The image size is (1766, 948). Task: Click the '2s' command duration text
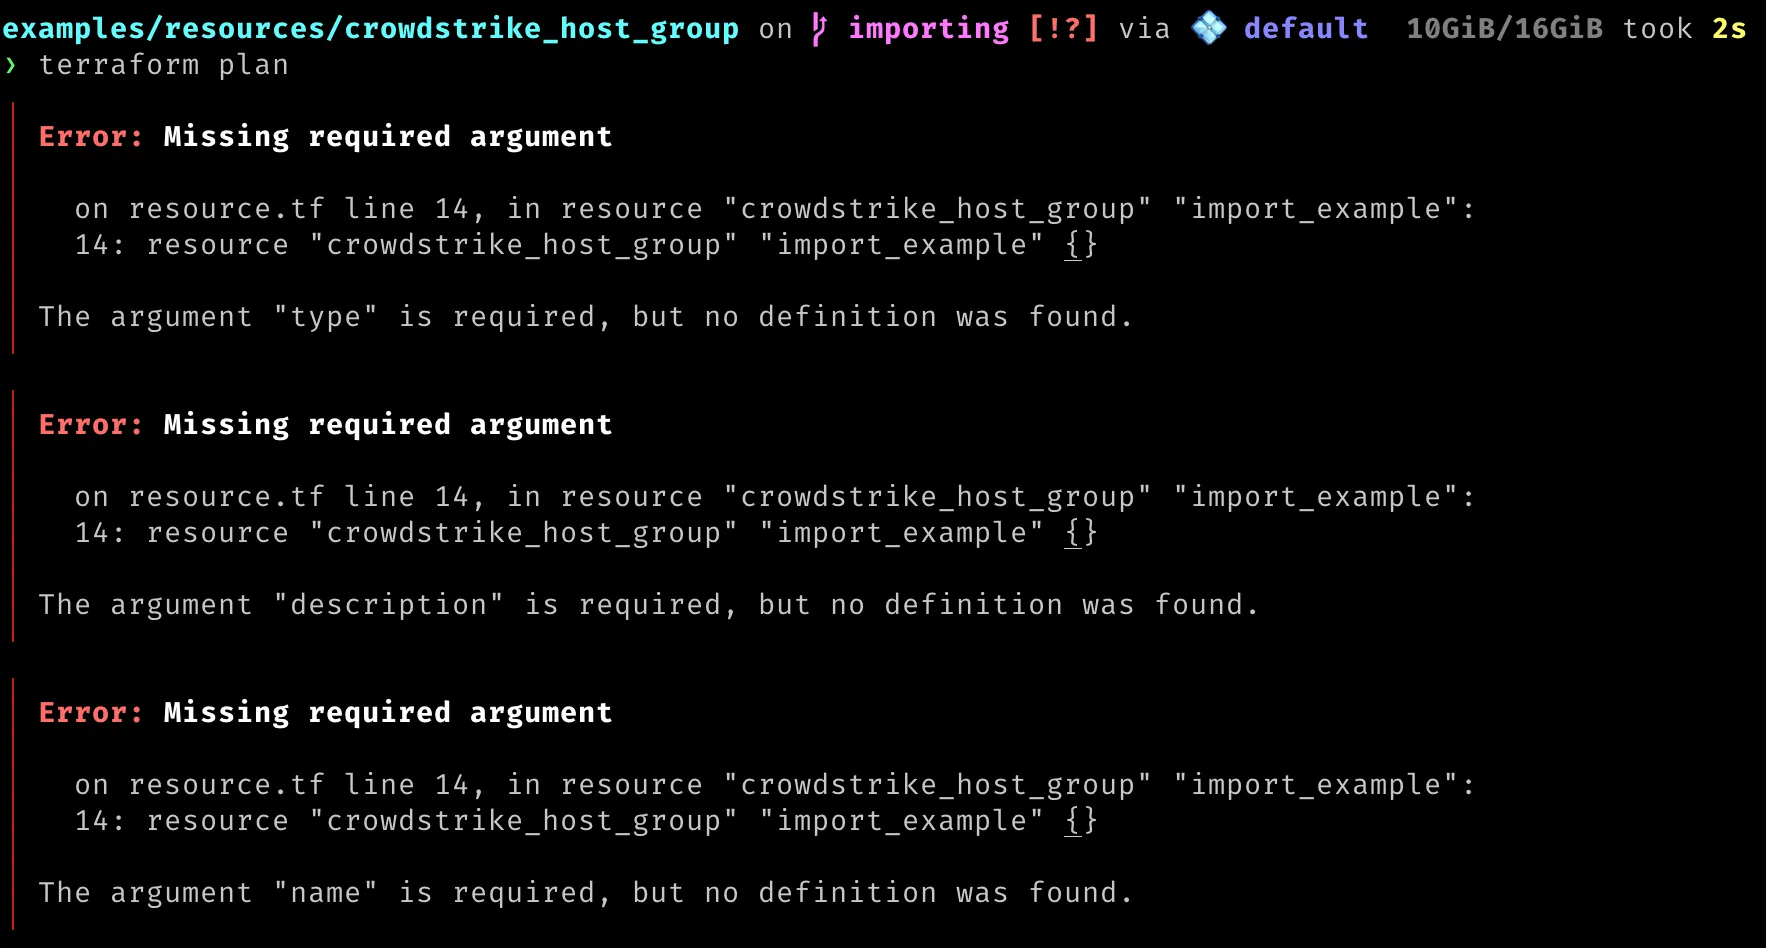click(x=1729, y=28)
